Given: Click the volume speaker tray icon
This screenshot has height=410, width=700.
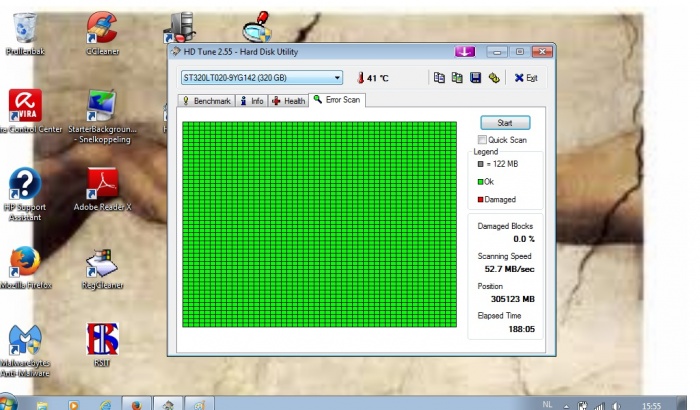Looking at the screenshot, I should tap(617, 406).
